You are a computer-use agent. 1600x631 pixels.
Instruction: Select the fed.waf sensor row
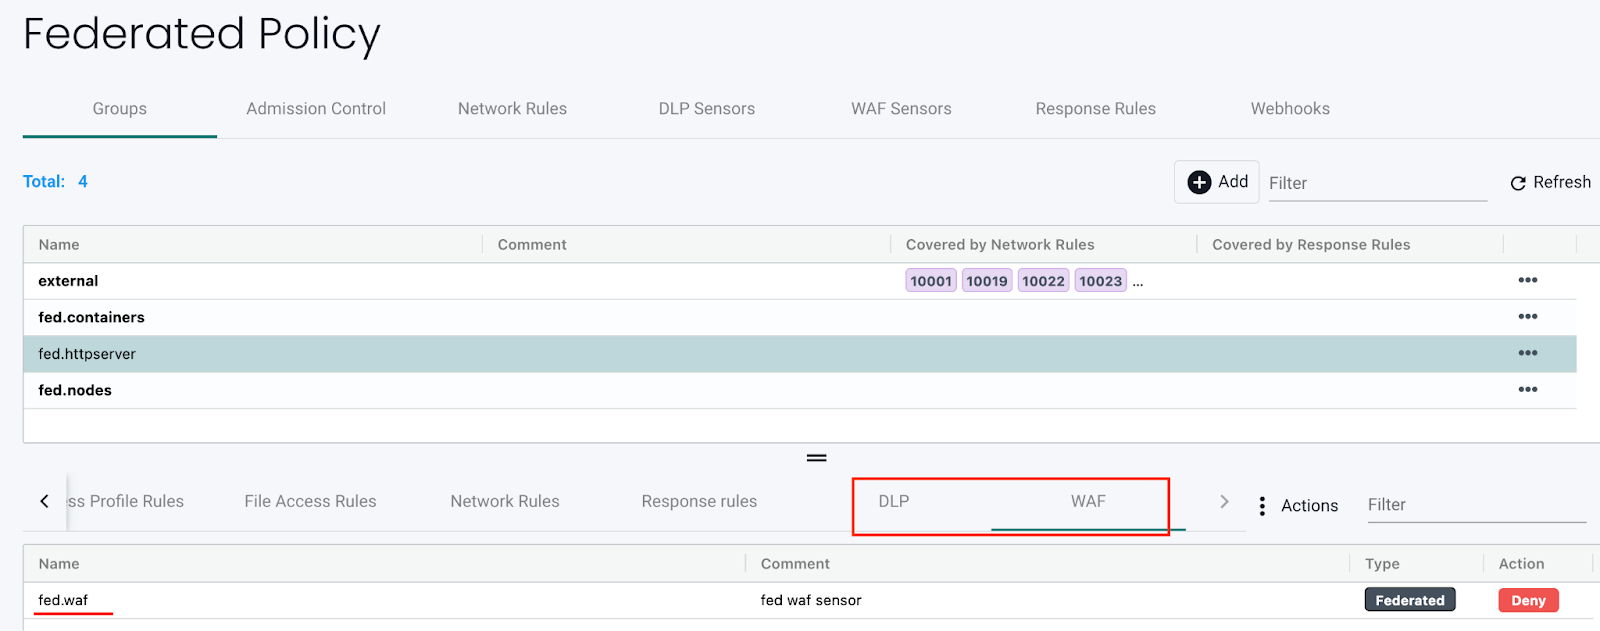coord(63,600)
